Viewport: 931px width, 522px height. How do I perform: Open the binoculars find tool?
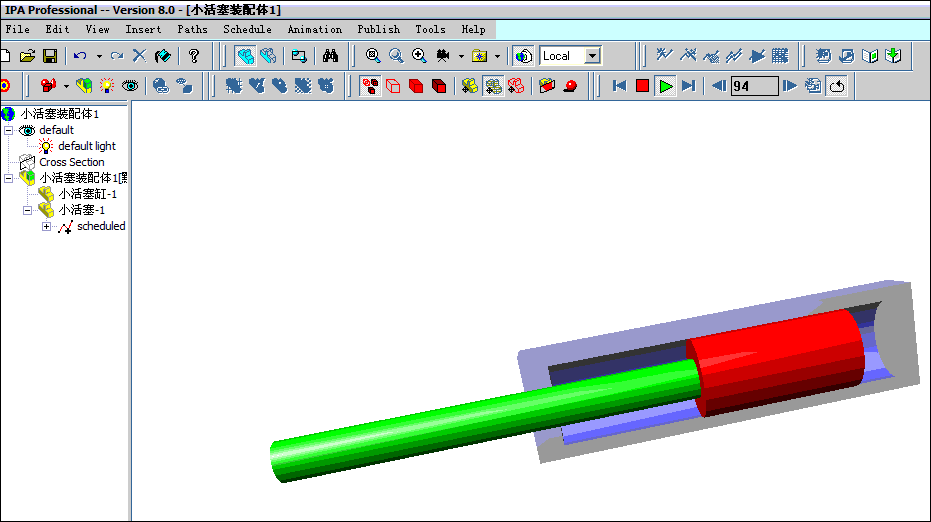pyautogui.click(x=330, y=56)
